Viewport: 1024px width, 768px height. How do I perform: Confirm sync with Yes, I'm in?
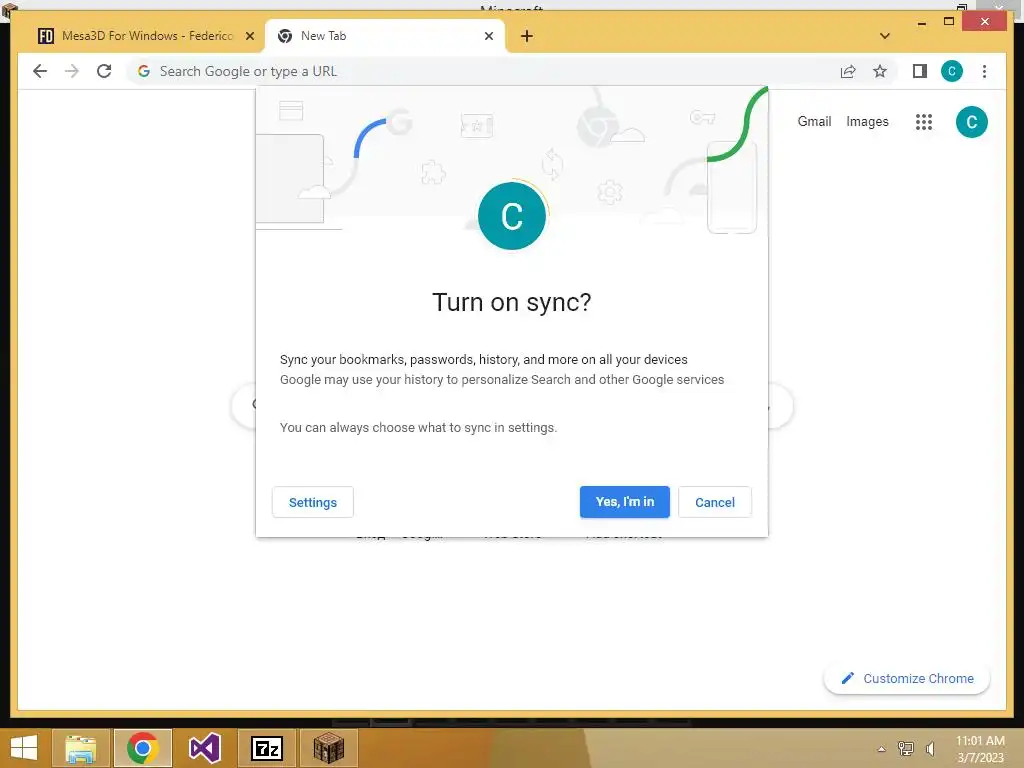(x=624, y=502)
